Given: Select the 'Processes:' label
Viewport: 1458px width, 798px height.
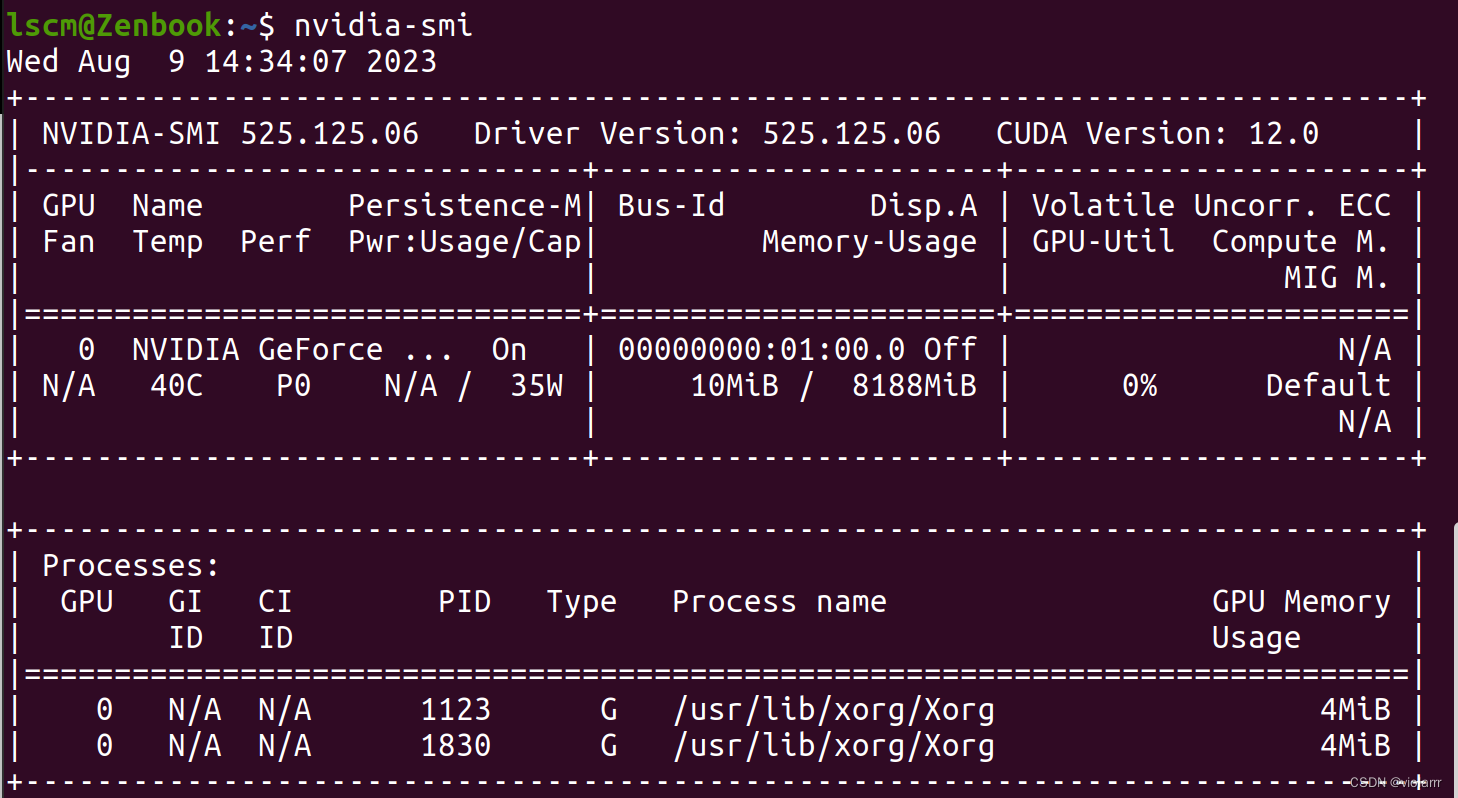Looking at the screenshot, I should [131, 566].
